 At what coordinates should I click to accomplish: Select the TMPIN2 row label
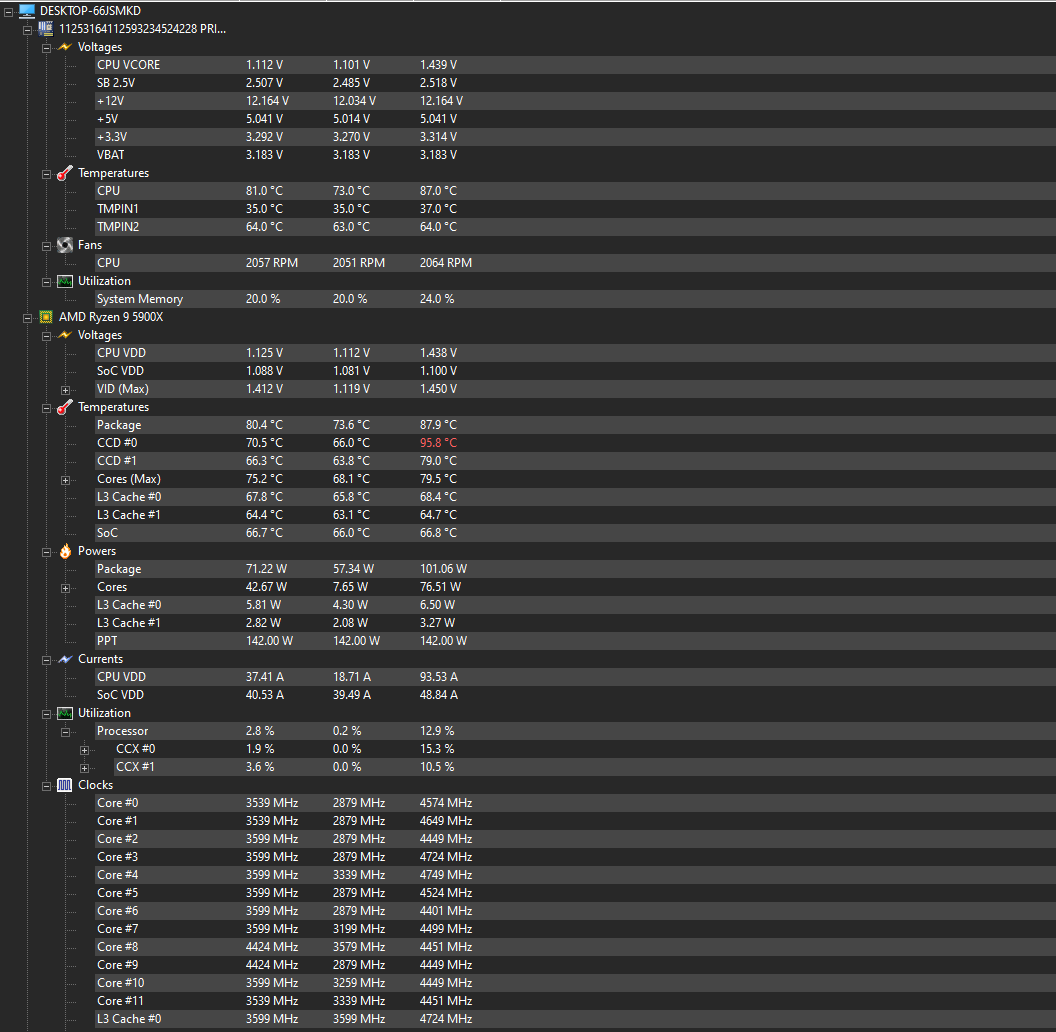coord(118,227)
